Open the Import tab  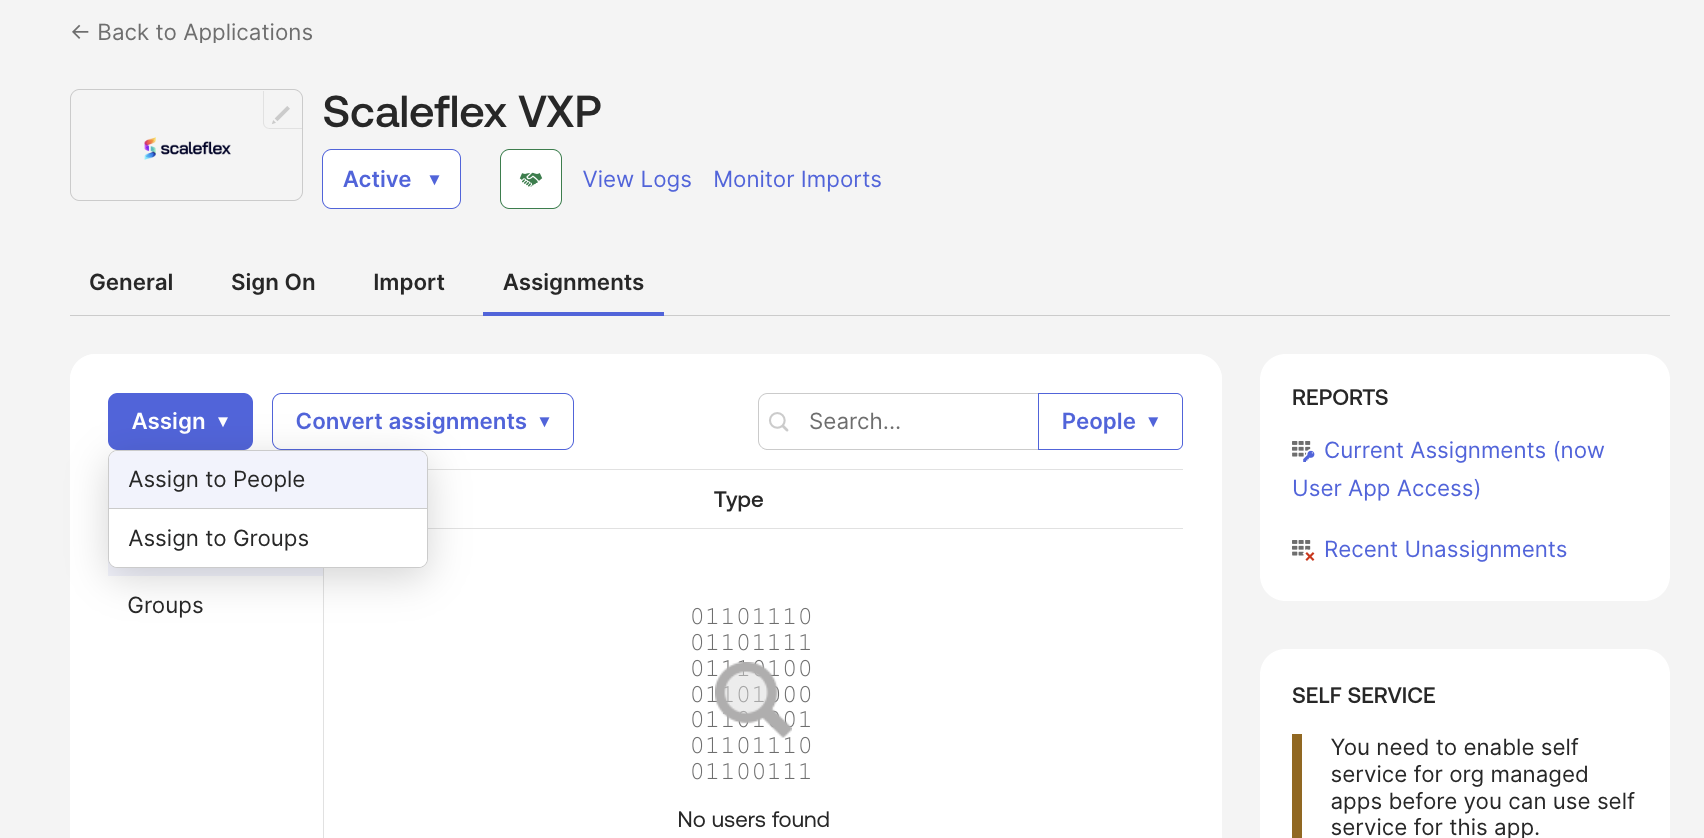pos(408,283)
